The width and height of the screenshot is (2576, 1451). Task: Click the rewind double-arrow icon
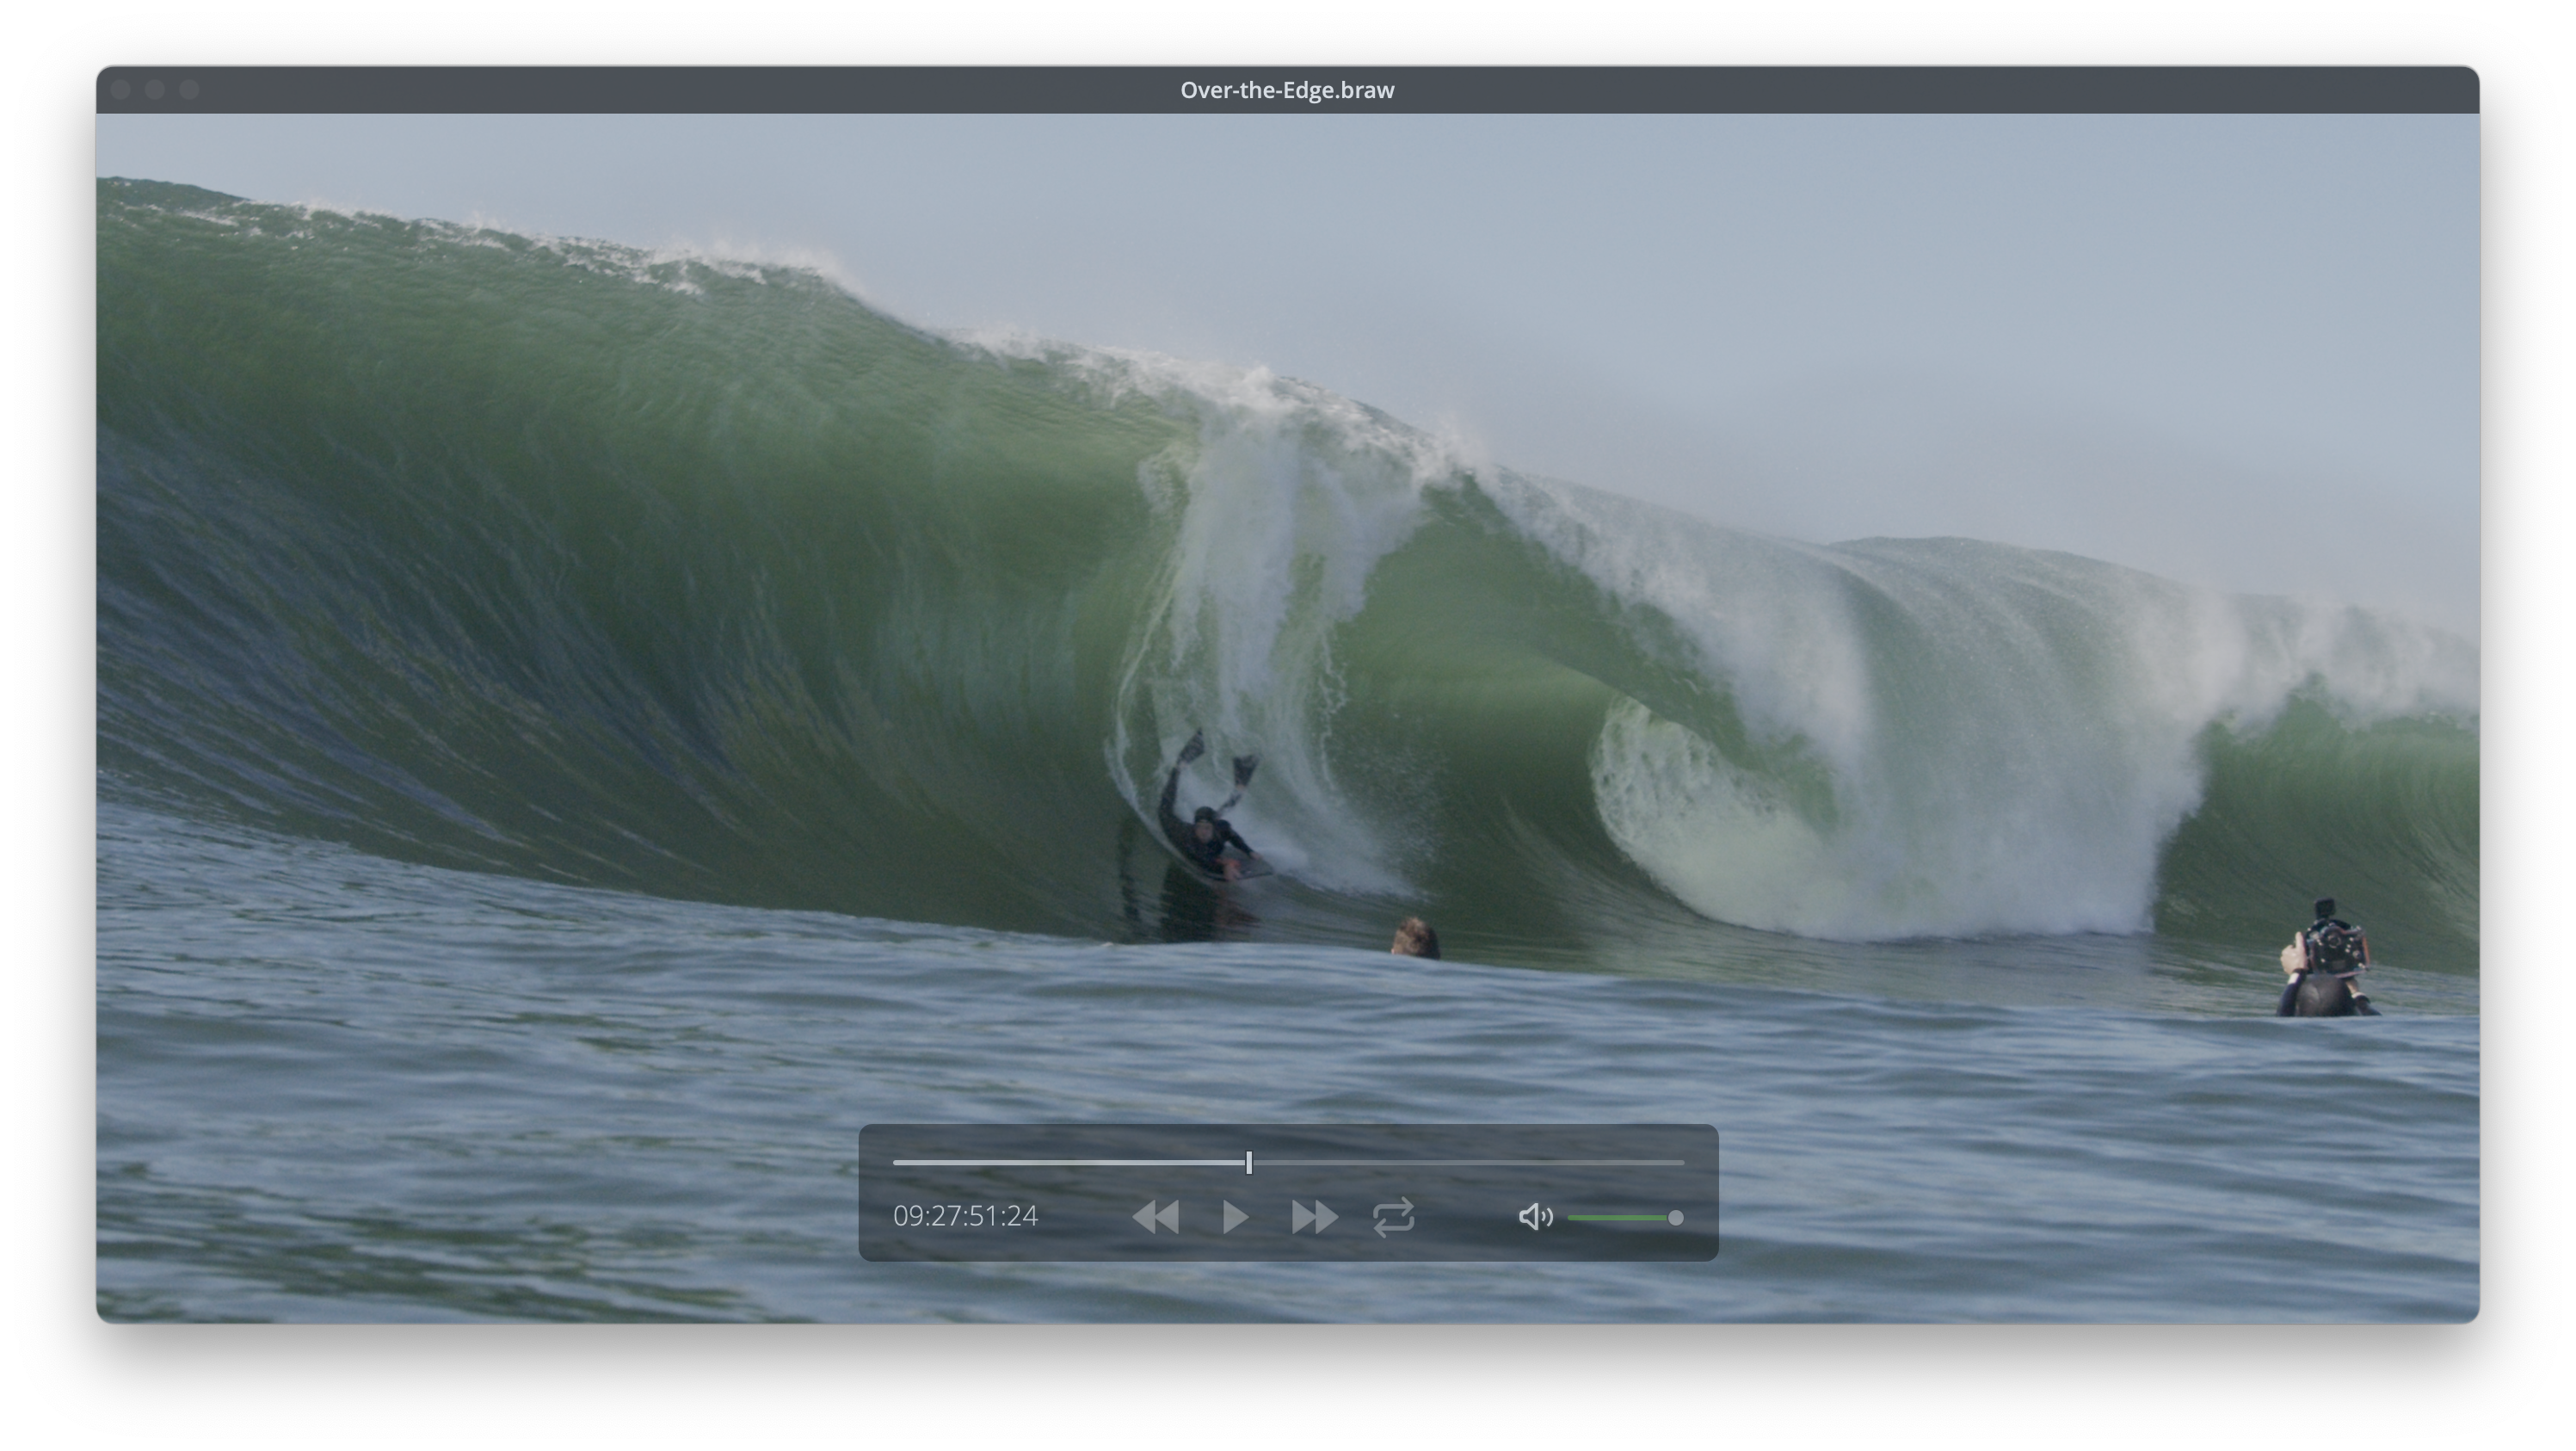click(x=1156, y=1217)
